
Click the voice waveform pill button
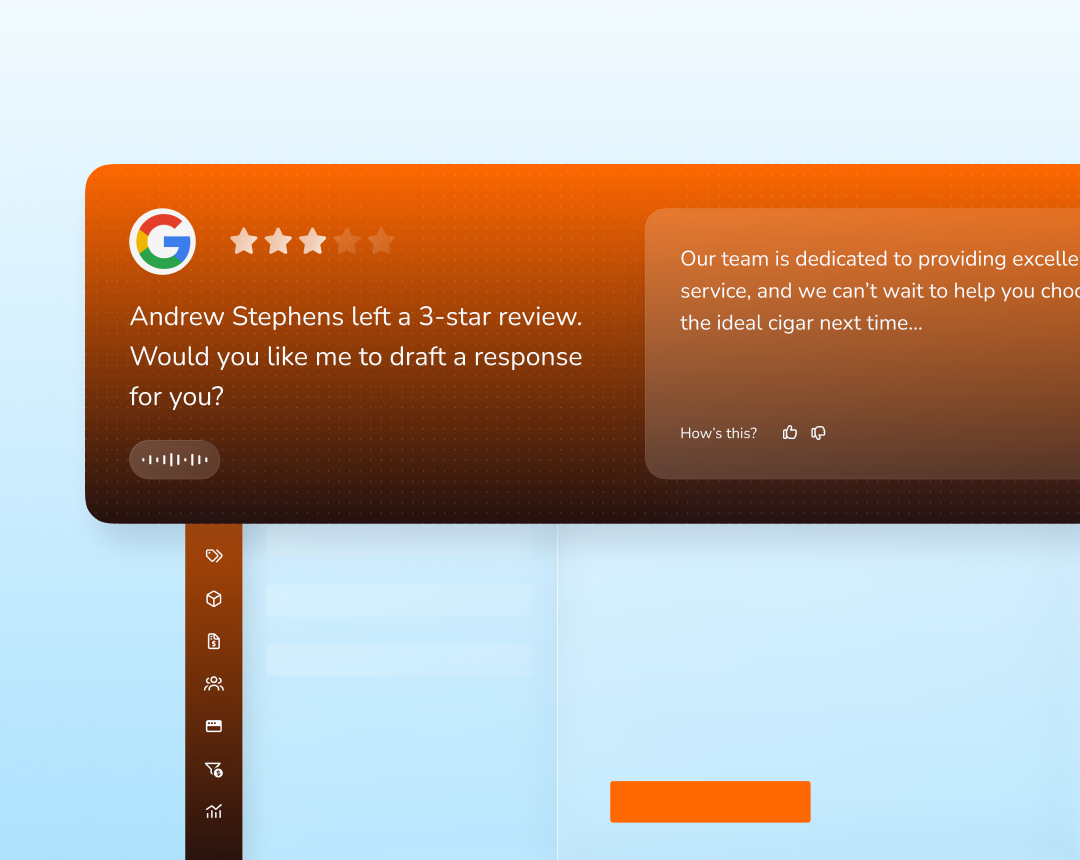click(x=174, y=459)
